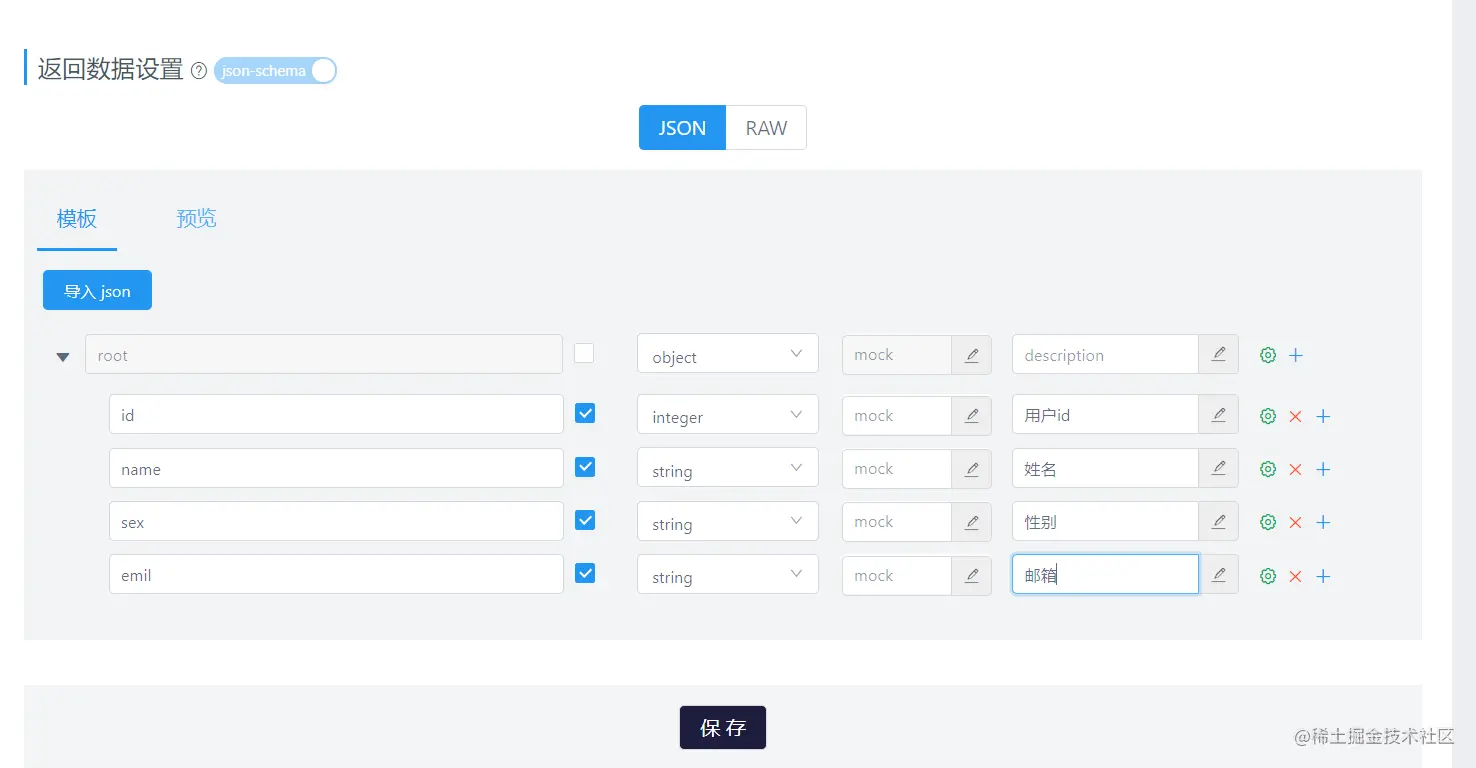This screenshot has width=1476, height=768.
Task: Click the mock input in id row
Action: click(x=897, y=416)
